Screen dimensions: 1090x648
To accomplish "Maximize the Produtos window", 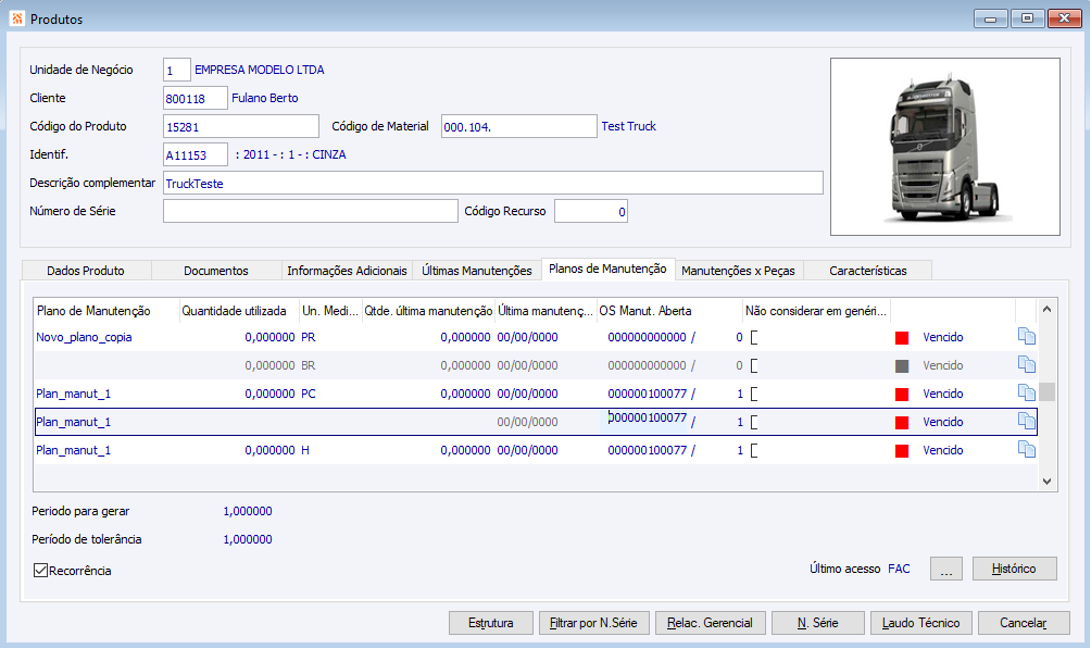I will click(x=1027, y=19).
